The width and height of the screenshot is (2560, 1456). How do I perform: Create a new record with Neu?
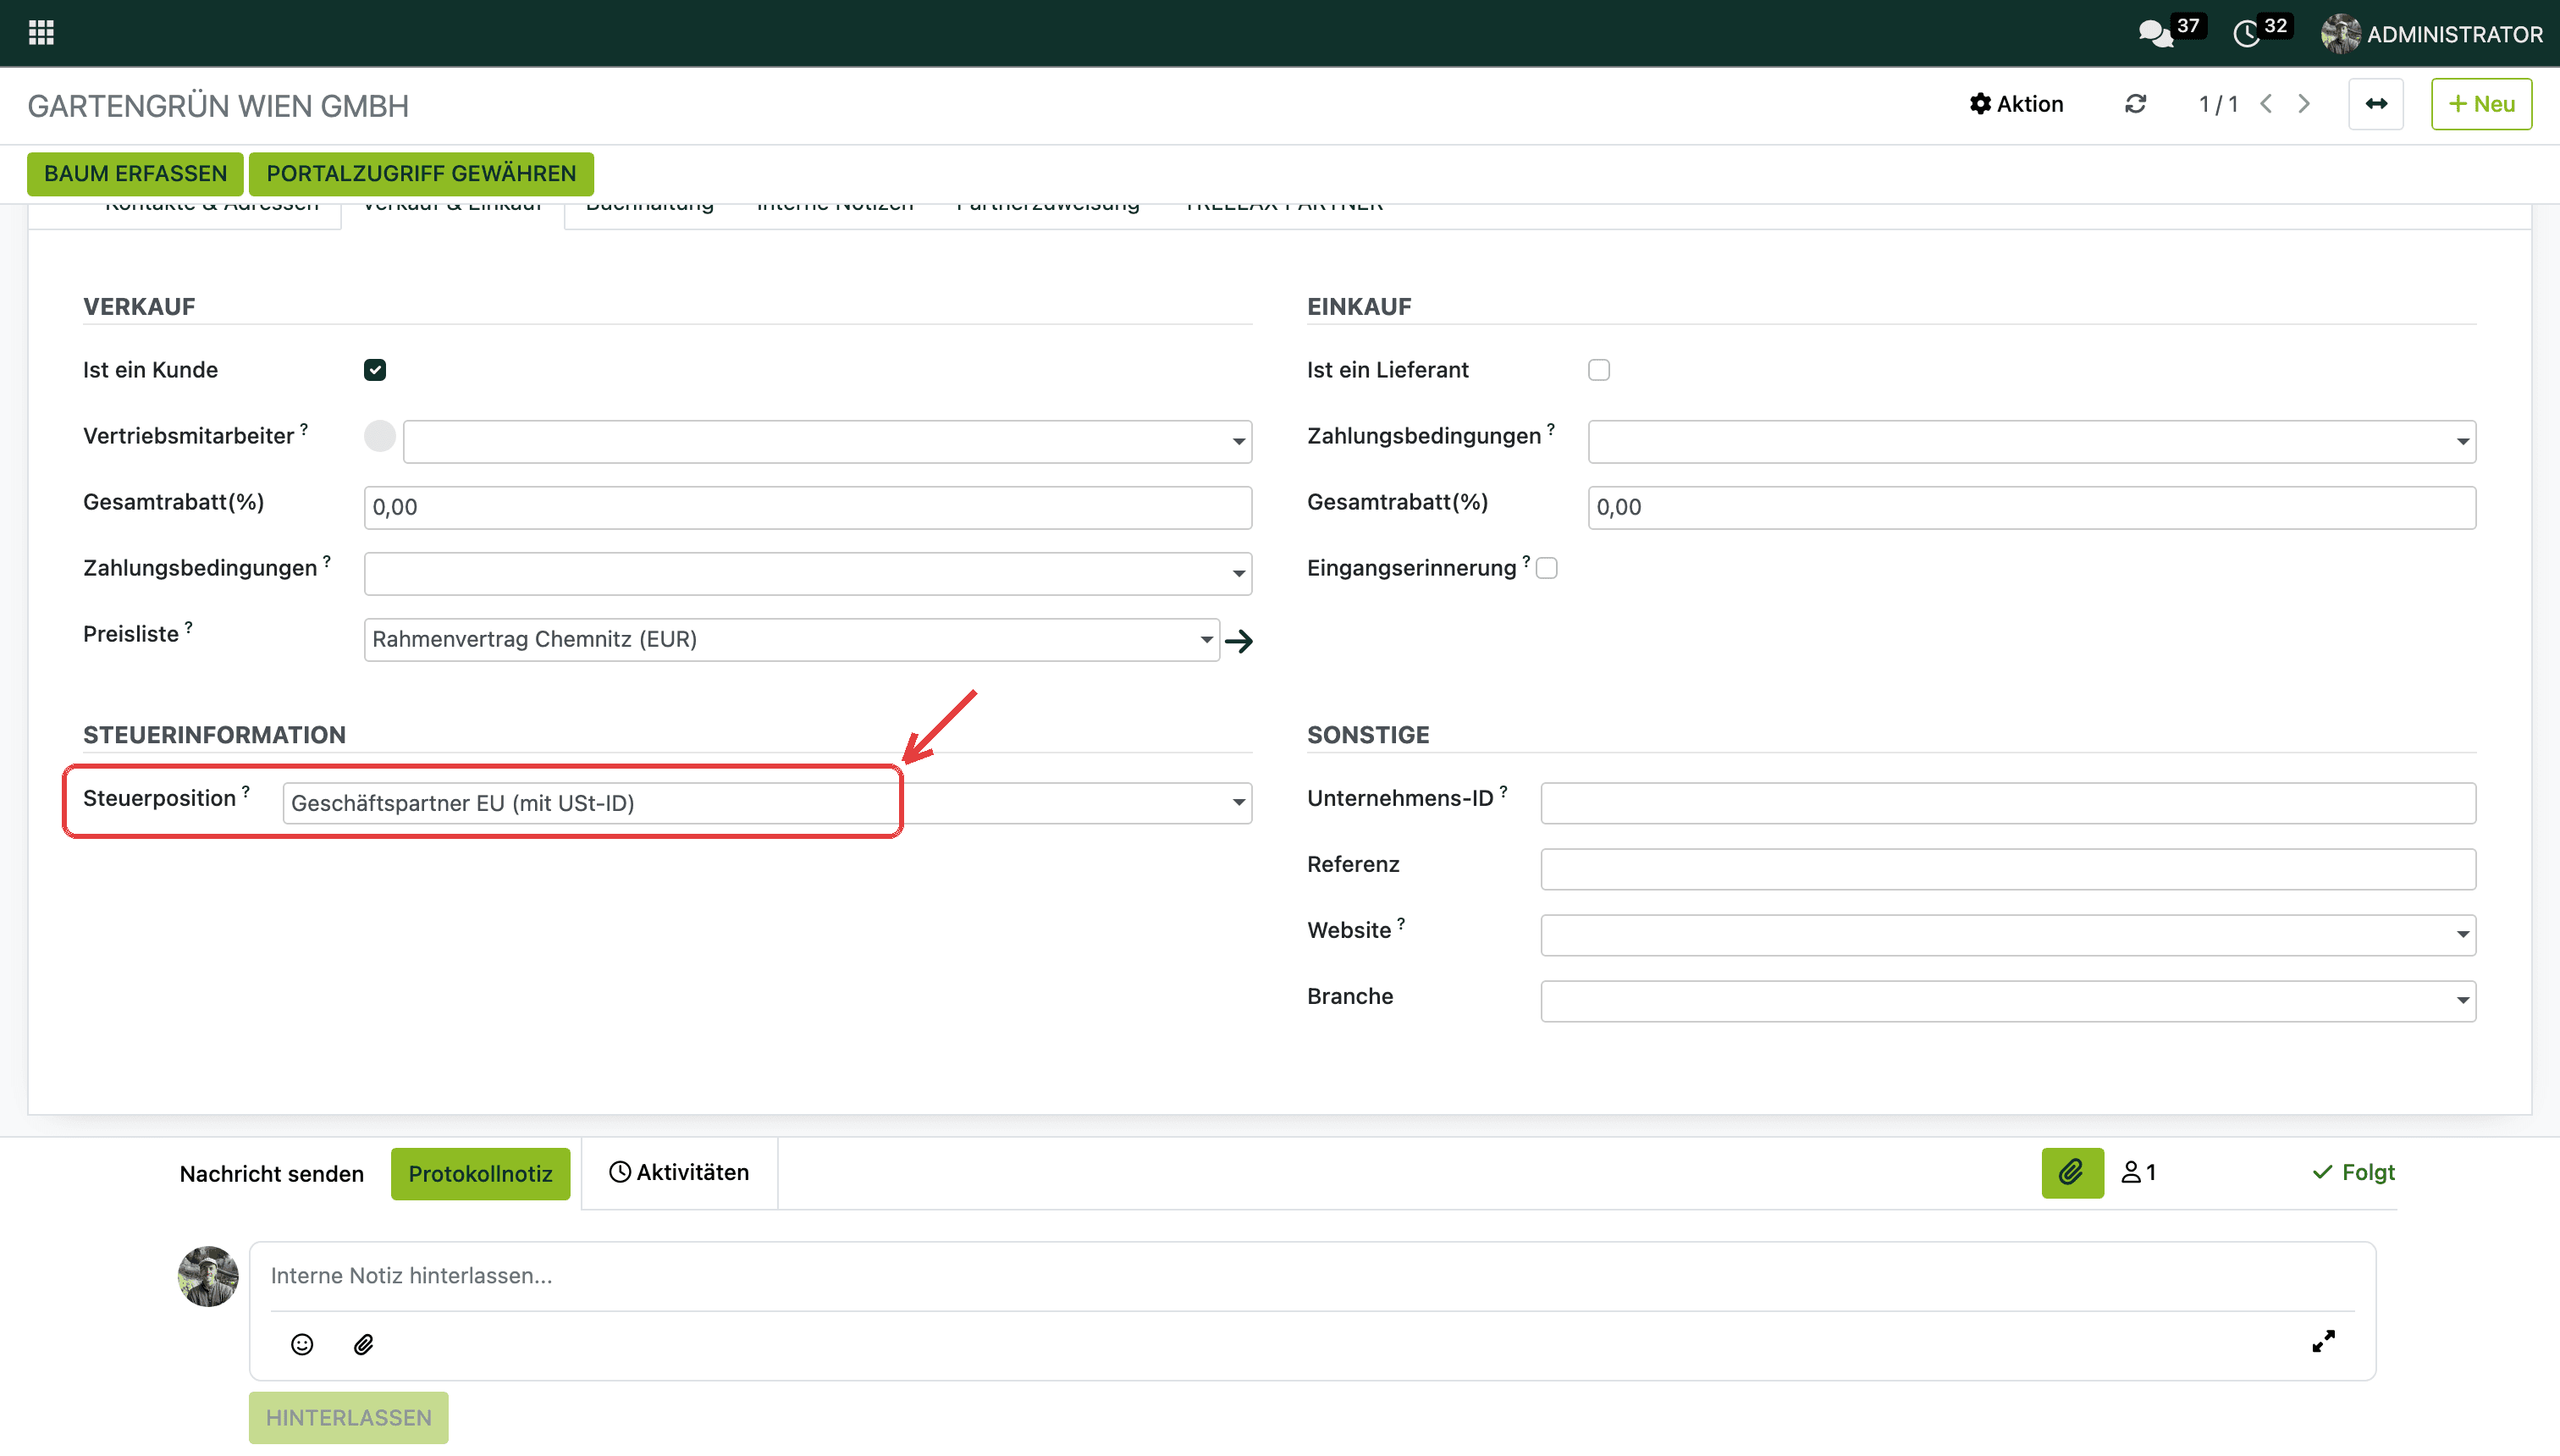tap(2481, 104)
